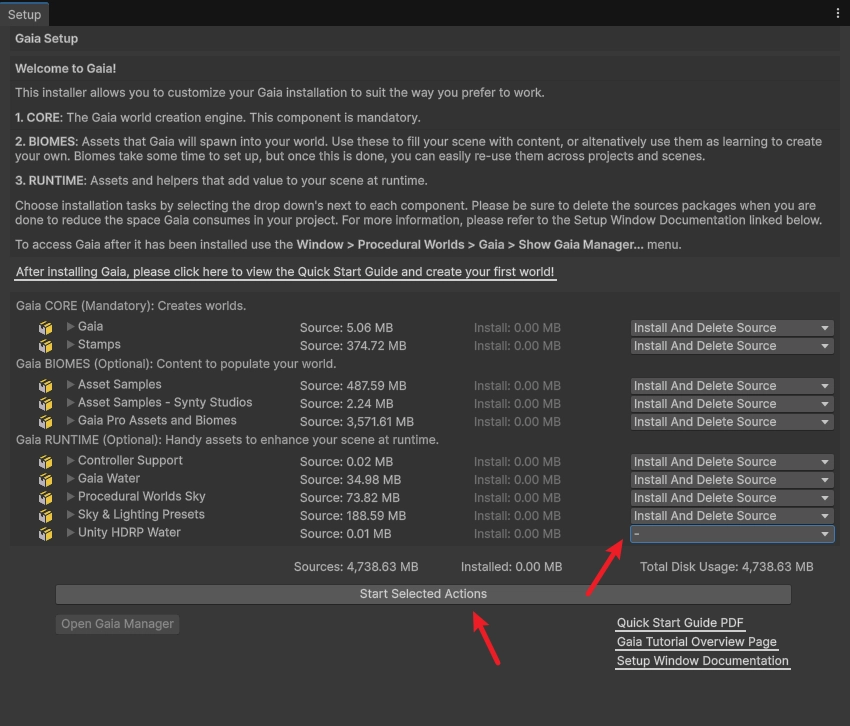The width and height of the screenshot is (850, 726).
Task: Open the three-dot window options menu
Action: click(838, 14)
